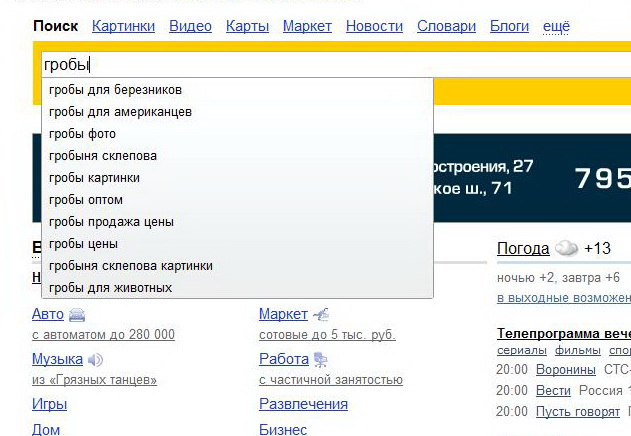Select "гробы для животных" suggestion
Viewport: 631px width, 436px height.
[110, 288]
